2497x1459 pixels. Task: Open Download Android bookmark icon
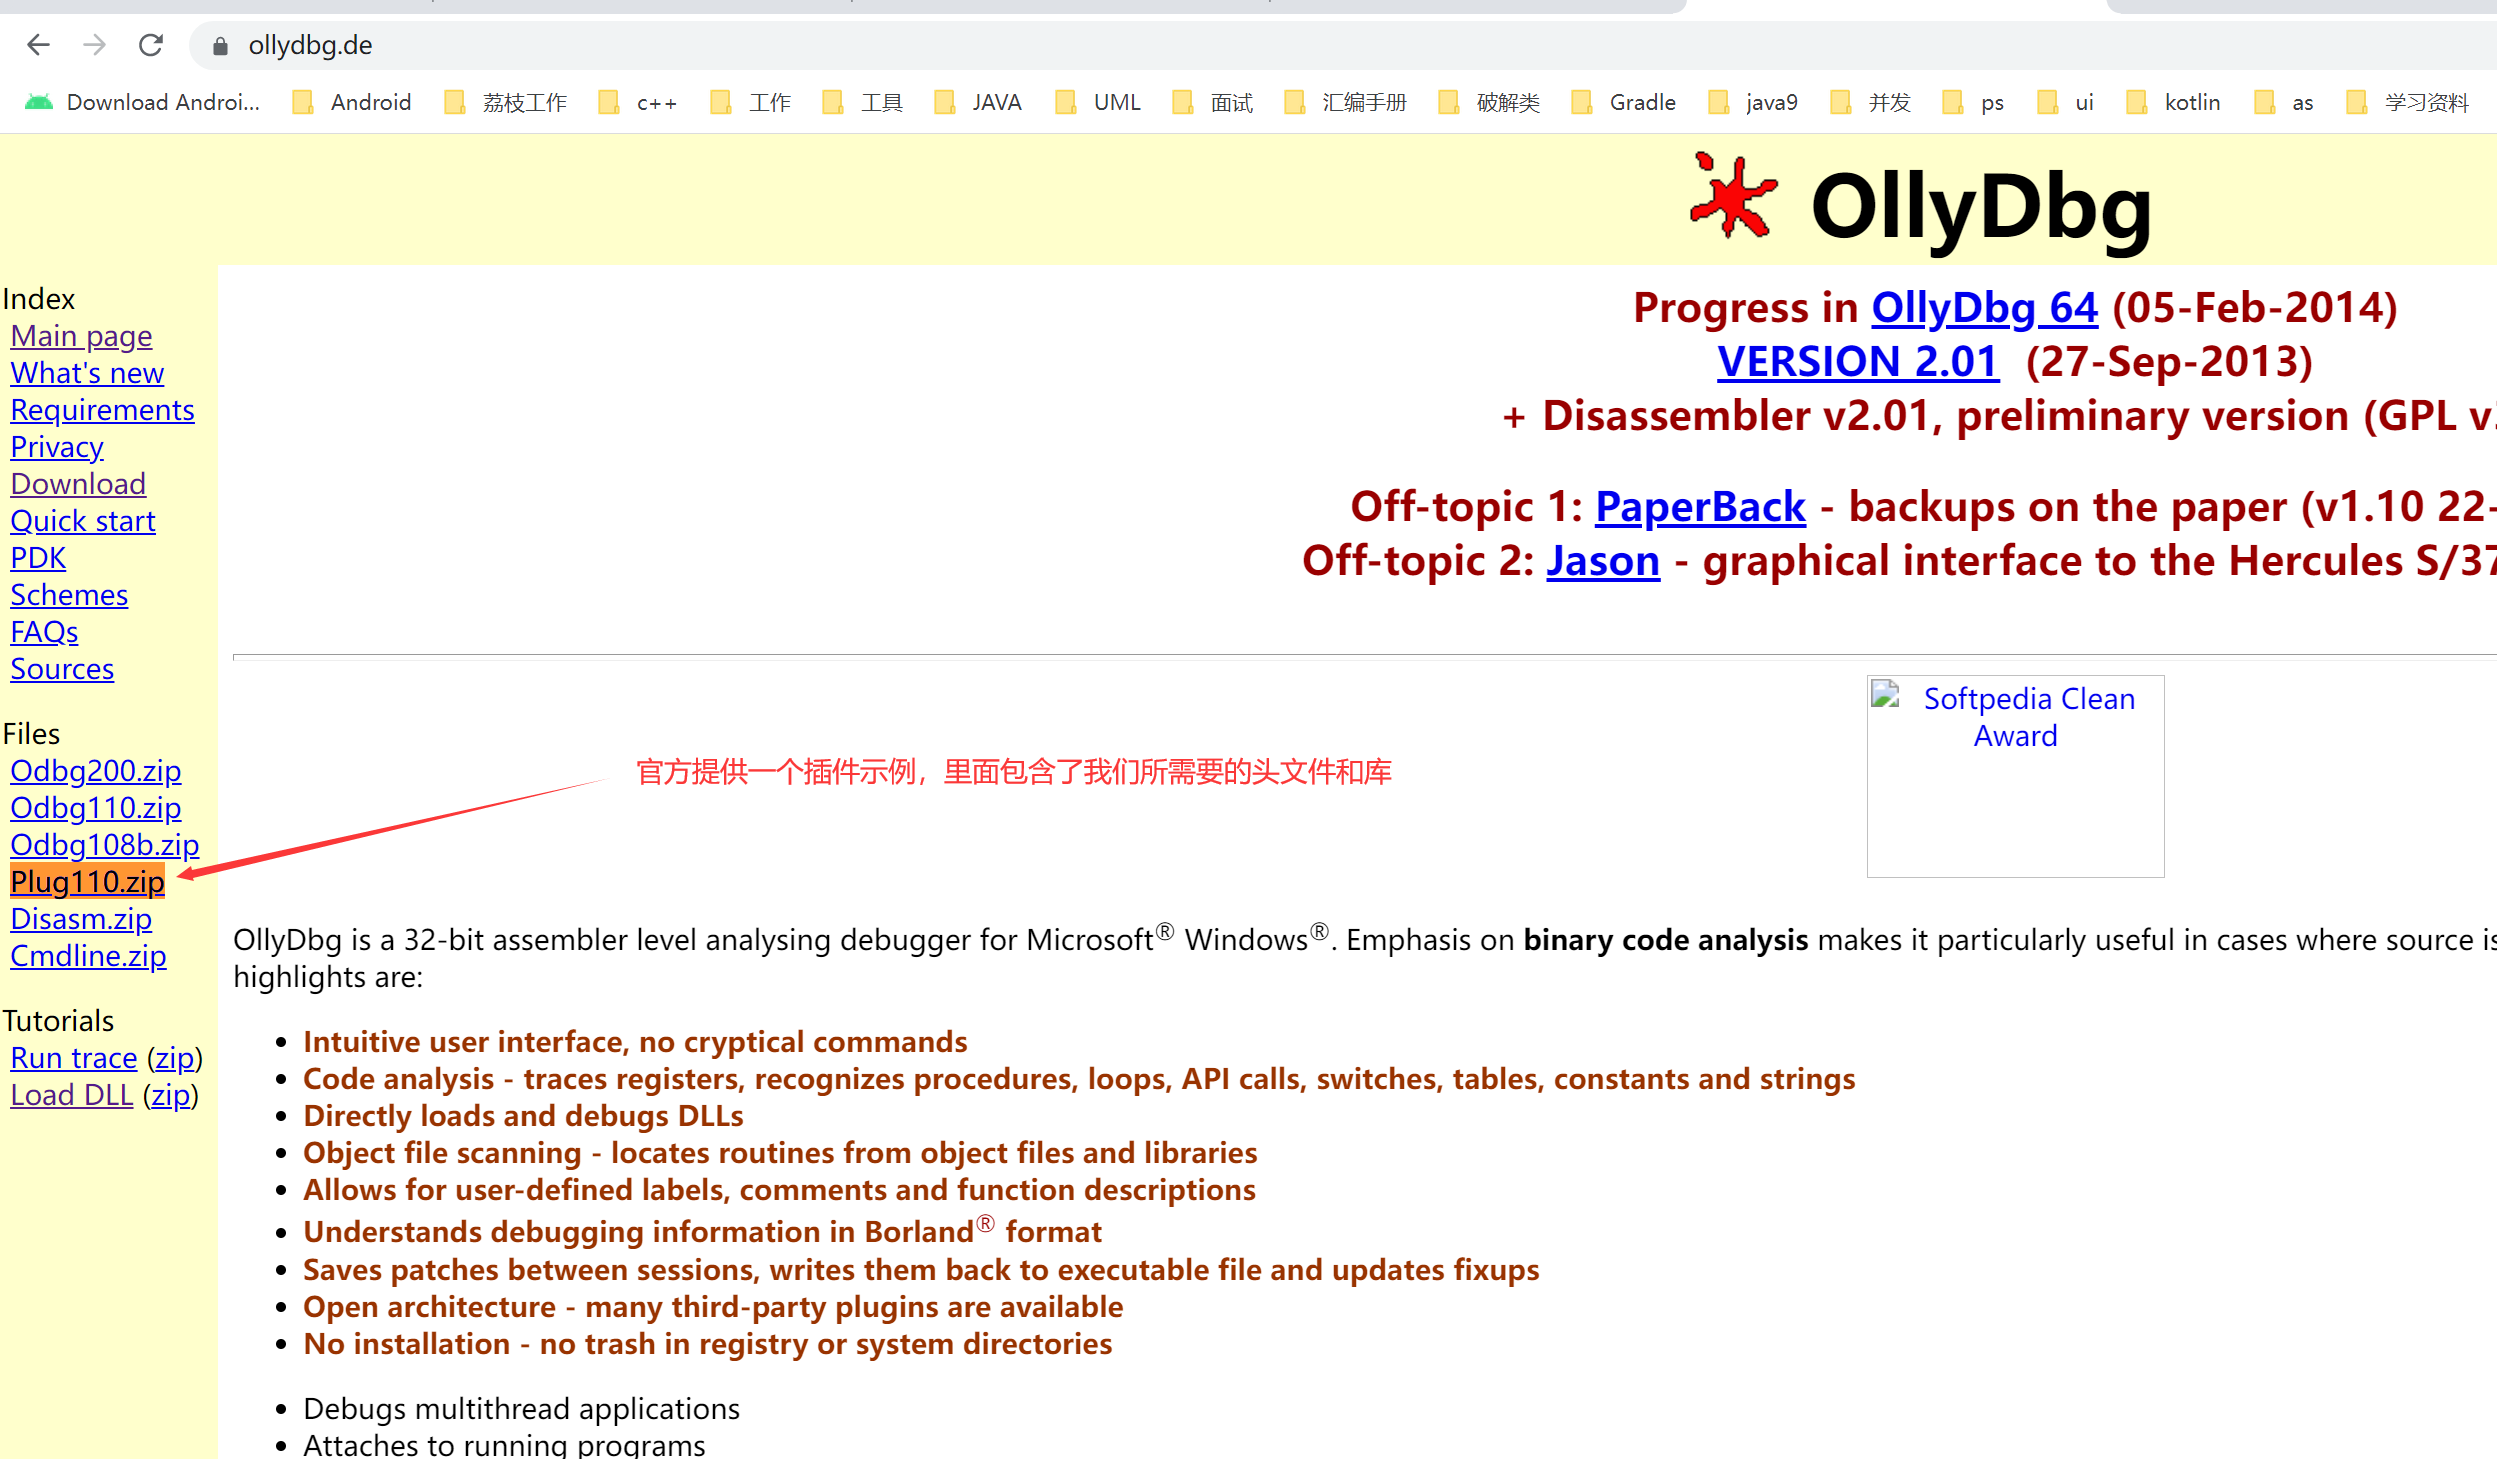[x=39, y=102]
